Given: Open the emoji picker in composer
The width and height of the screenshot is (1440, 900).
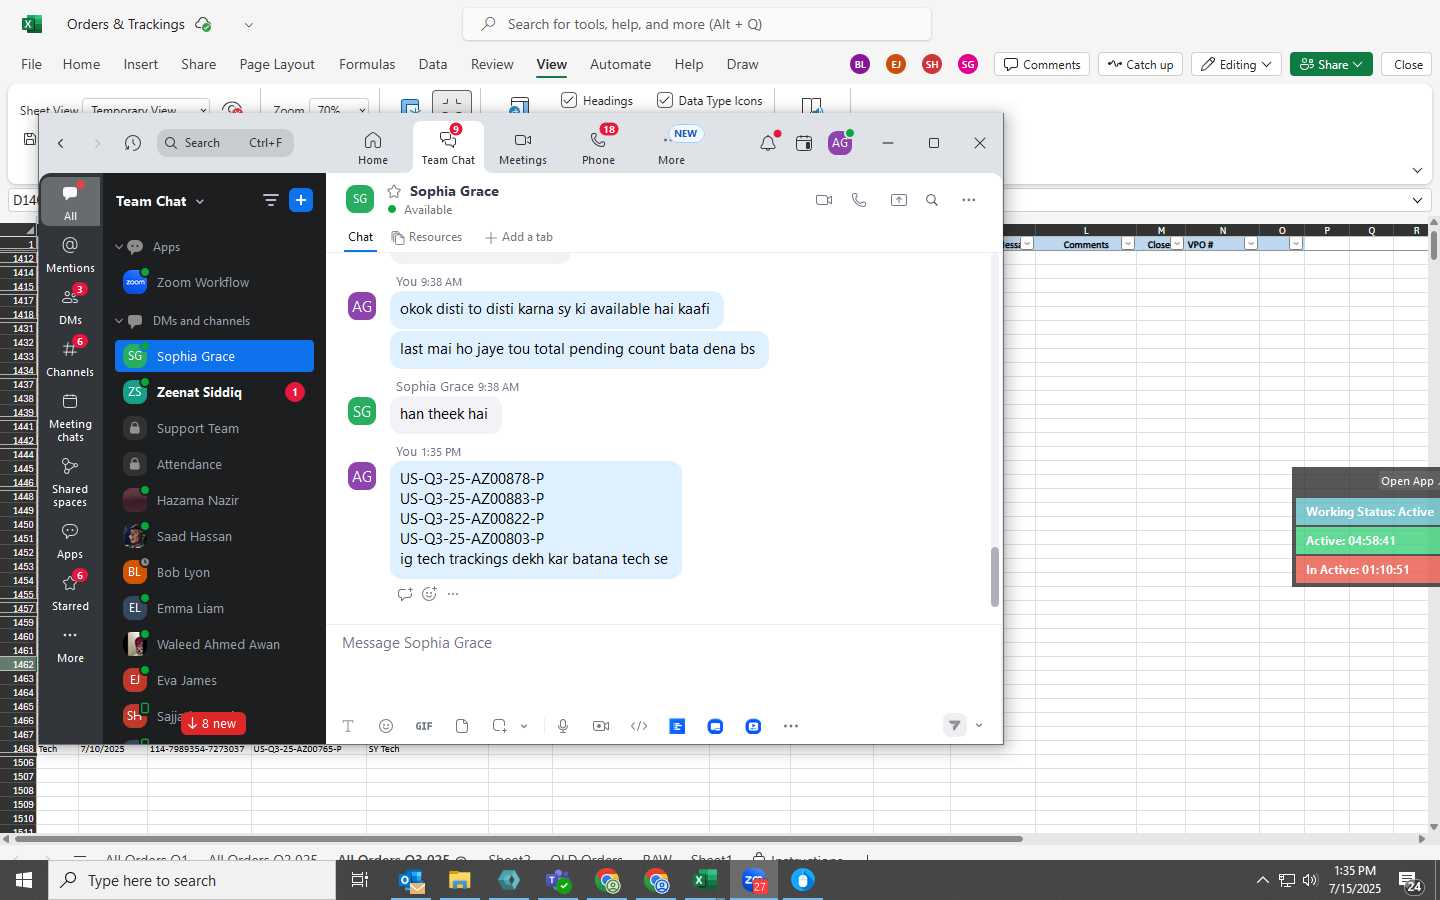Looking at the screenshot, I should coord(386,726).
